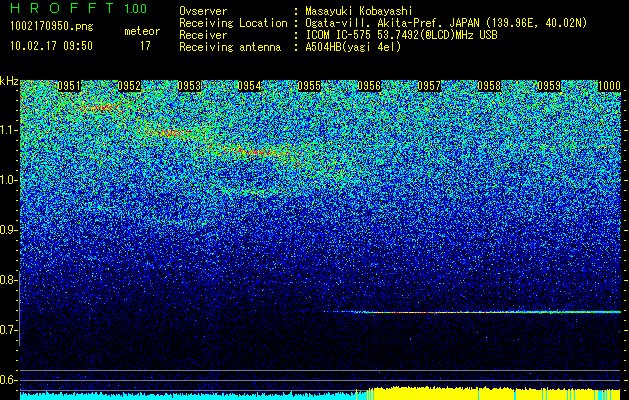Click the 0952 time marker

coord(129,86)
